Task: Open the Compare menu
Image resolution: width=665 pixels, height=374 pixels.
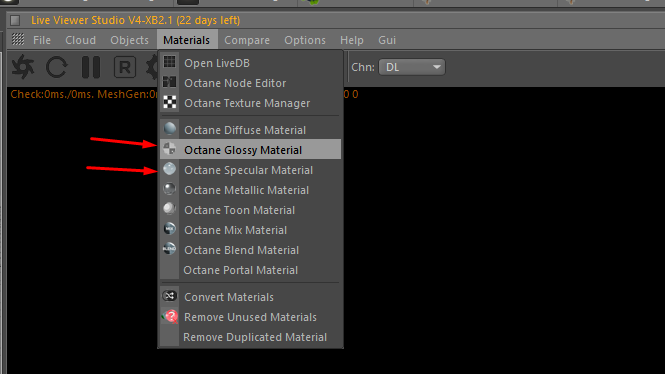Action: coord(247,40)
